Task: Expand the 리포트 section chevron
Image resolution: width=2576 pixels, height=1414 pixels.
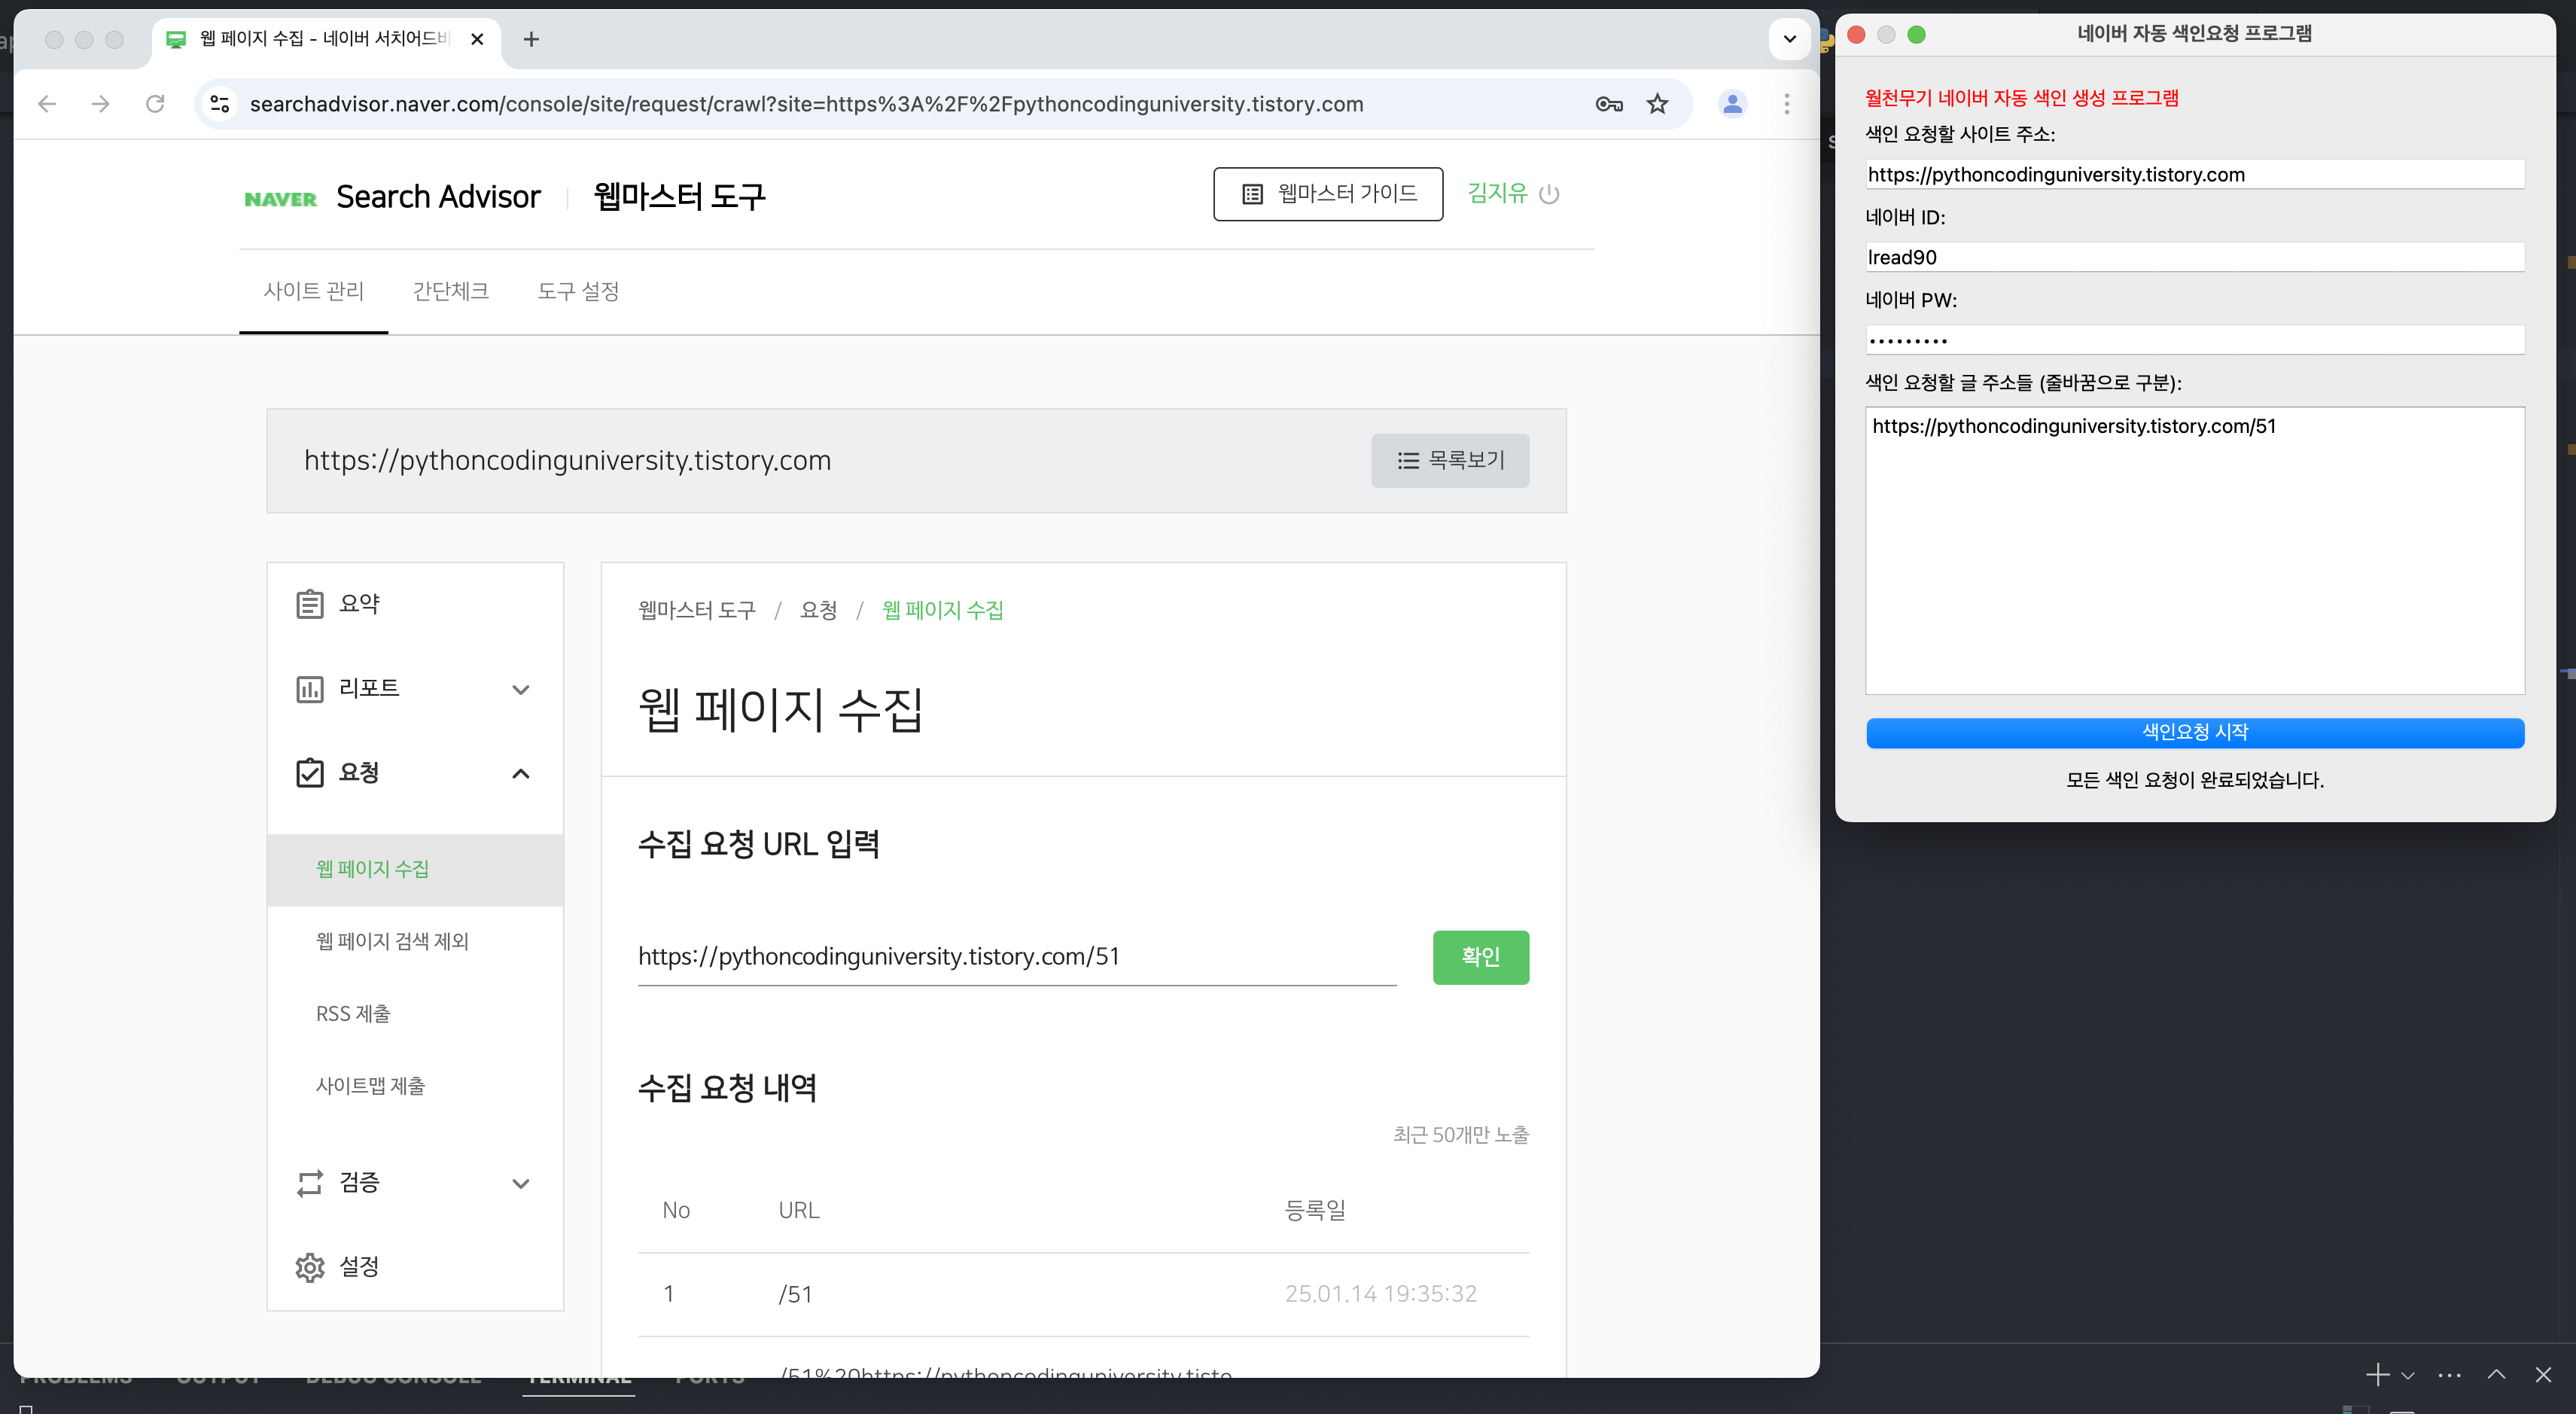Action: [x=521, y=690]
